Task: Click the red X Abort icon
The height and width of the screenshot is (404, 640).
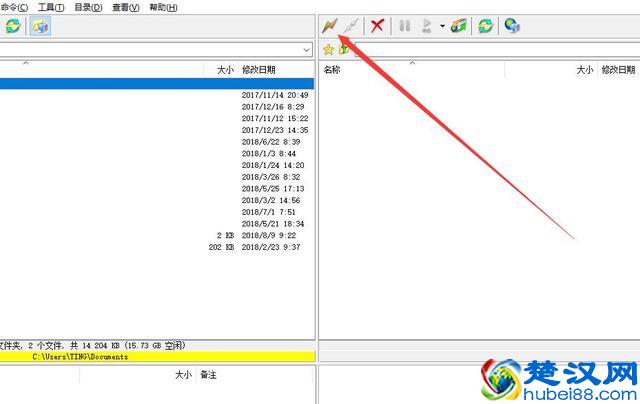Action: click(x=377, y=26)
